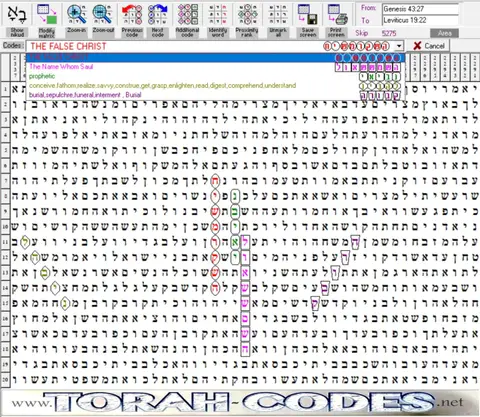Click the Zoom-in magnifier icon

(76, 14)
